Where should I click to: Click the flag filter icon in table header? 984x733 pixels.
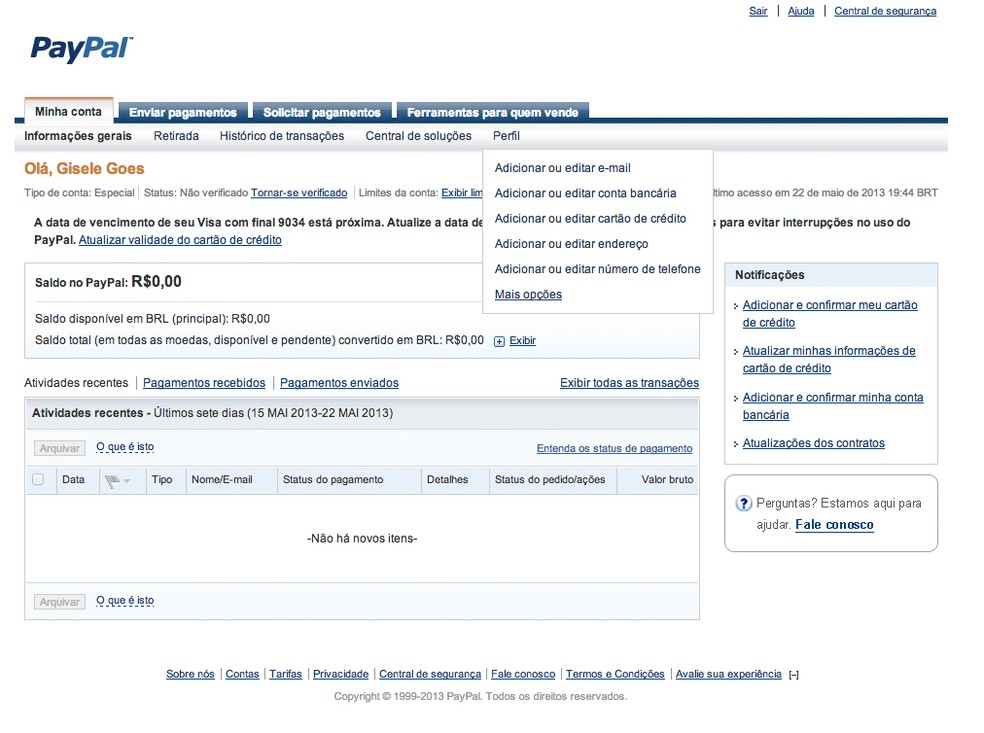point(111,479)
